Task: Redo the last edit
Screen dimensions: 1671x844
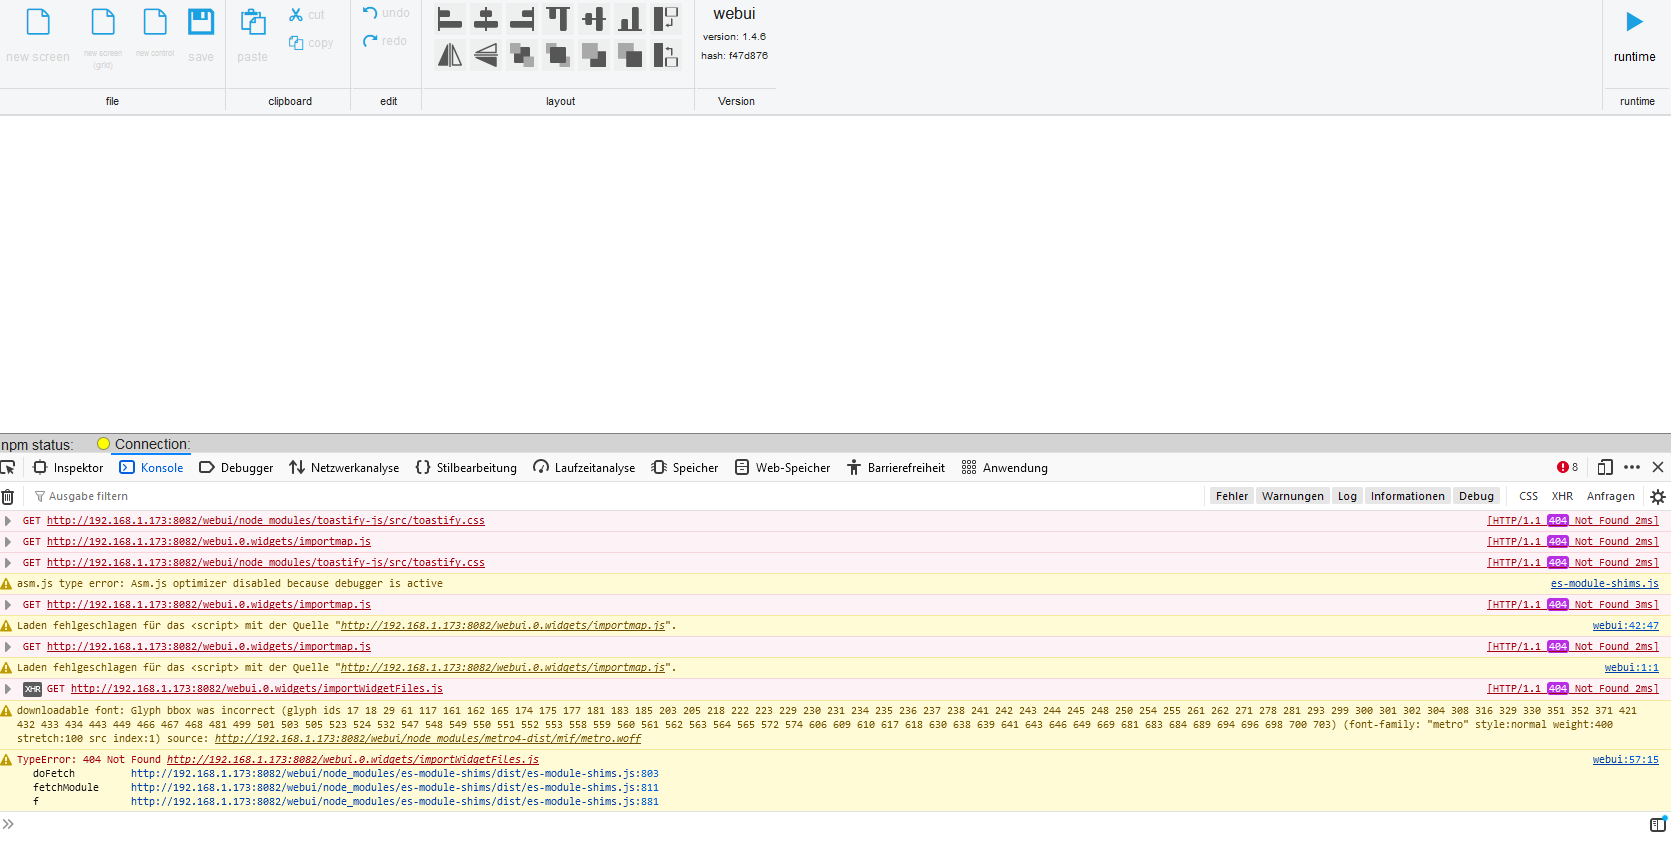Action: pos(385,41)
